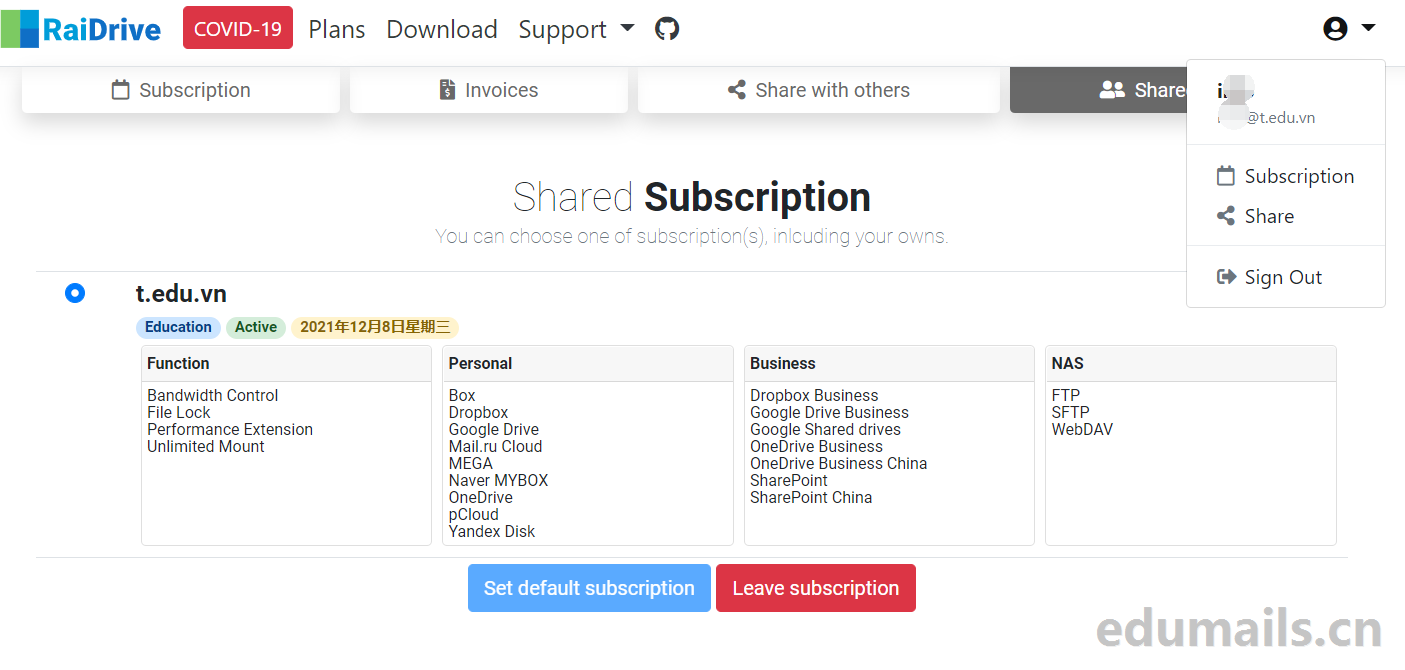Click the red Leave subscription button
1405x670 pixels.
pyautogui.click(x=816, y=588)
